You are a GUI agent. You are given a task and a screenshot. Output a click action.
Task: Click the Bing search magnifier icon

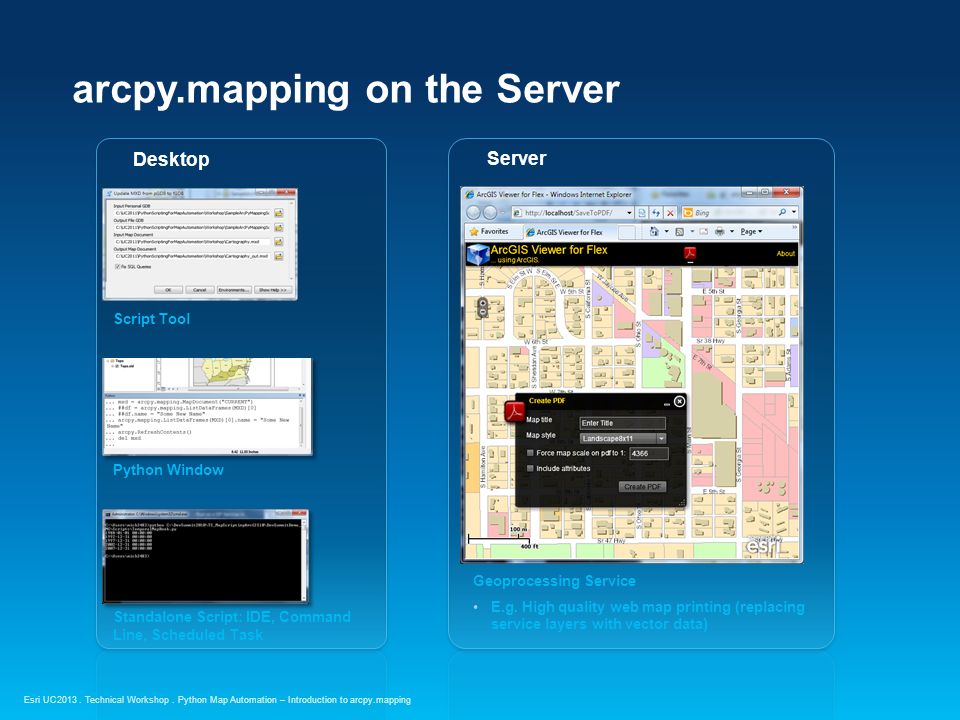(x=782, y=212)
